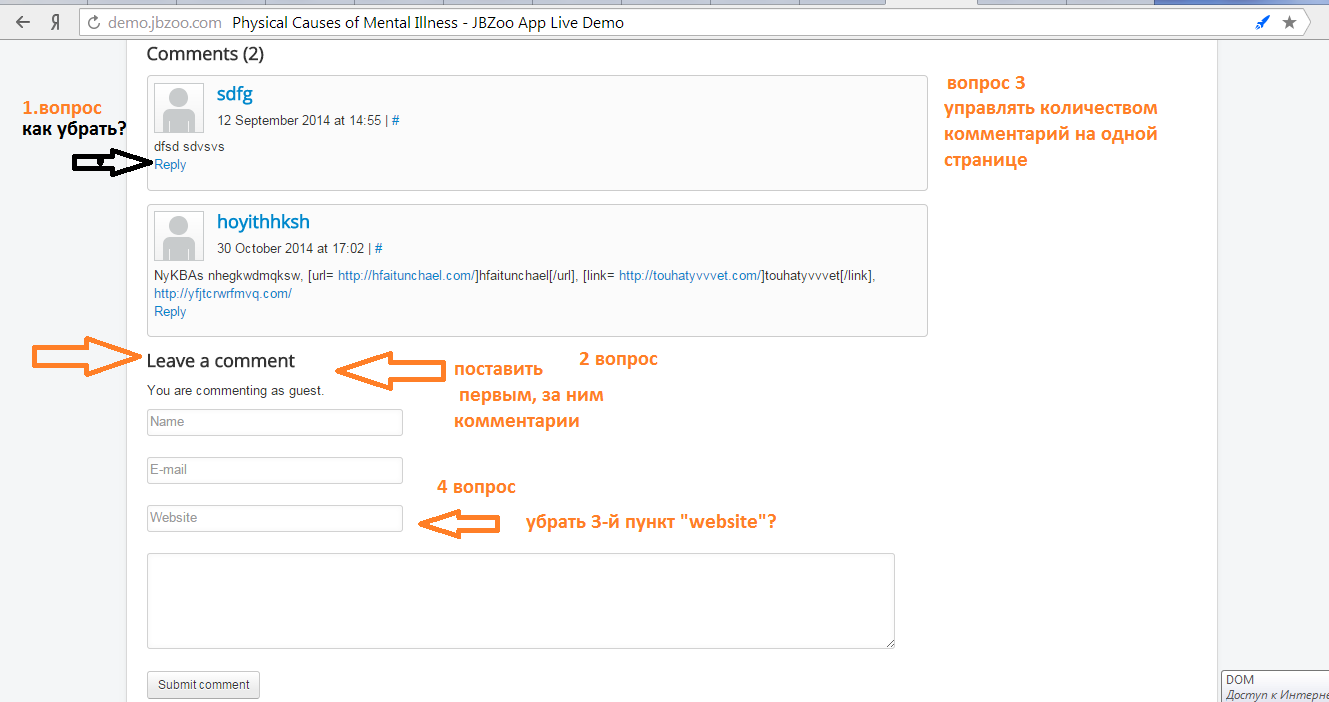Open the # permalink of sdfg's comment
The width and height of the screenshot is (1329, 702).
[x=395, y=120]
